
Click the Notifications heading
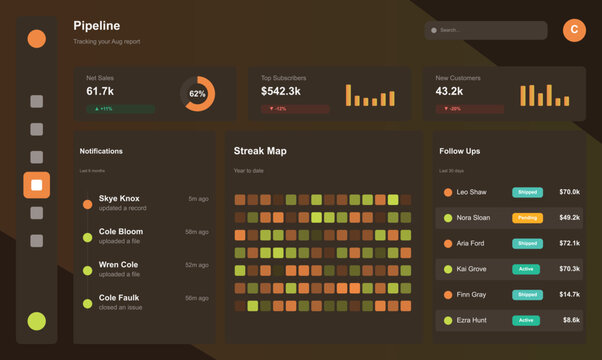tap(101, 151)
